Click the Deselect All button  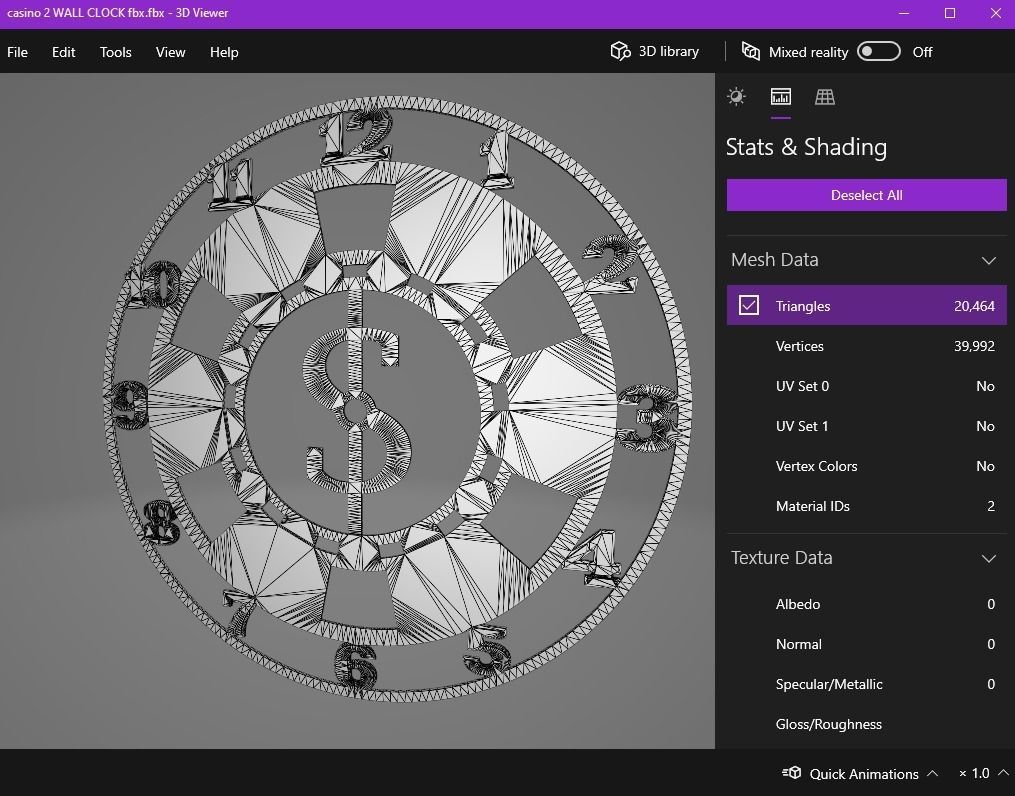pyautogui.click(x=866, y=194)
